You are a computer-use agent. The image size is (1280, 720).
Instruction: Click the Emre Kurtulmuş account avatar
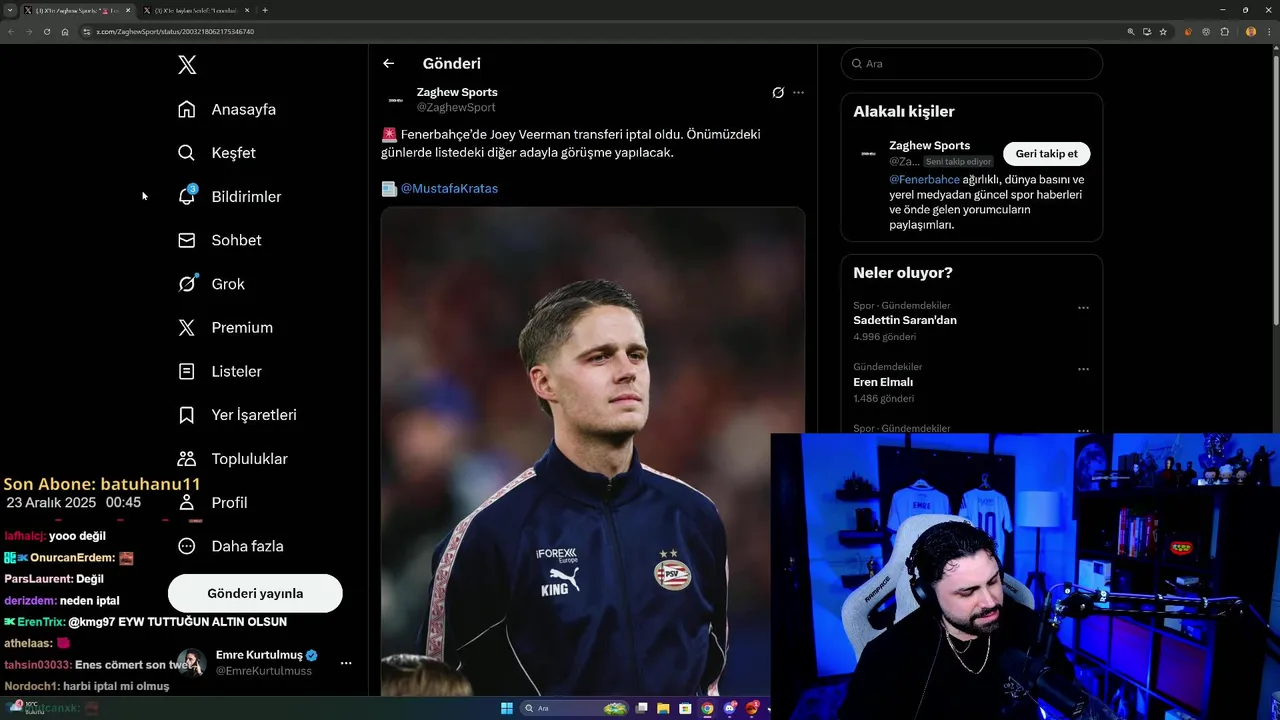(191, 663)
